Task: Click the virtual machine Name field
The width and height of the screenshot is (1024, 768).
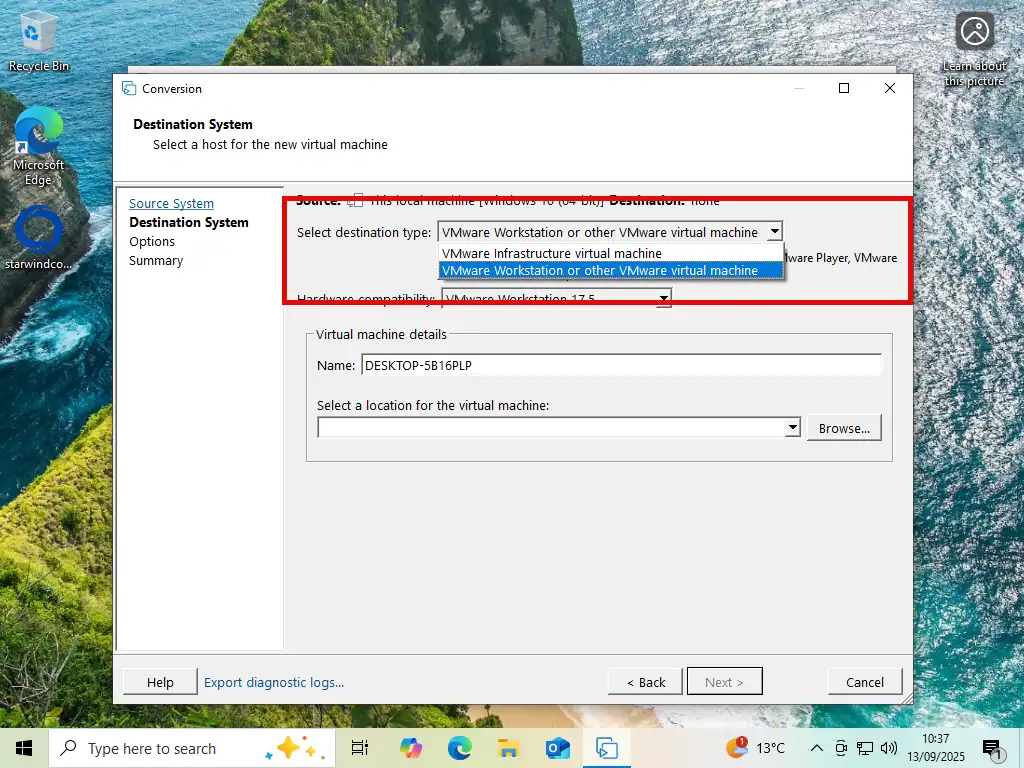Action: 621,365
